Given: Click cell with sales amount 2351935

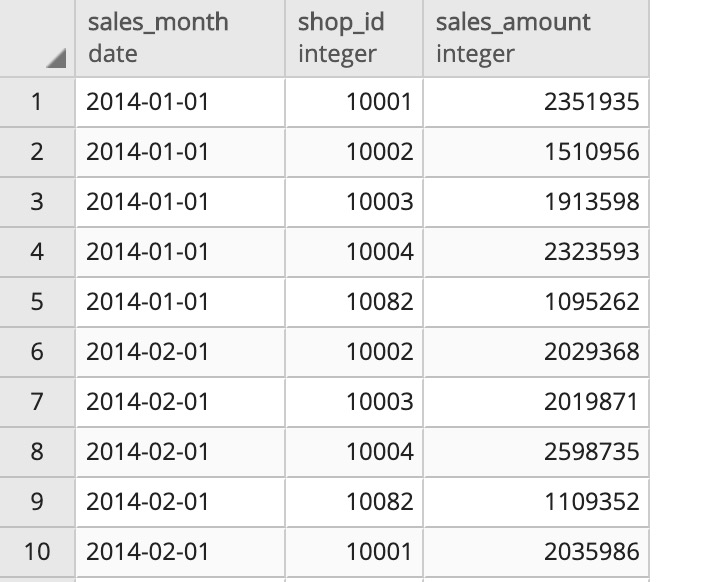Looking at the screenshot, I should pyautogui.click(x=536, y=102).
